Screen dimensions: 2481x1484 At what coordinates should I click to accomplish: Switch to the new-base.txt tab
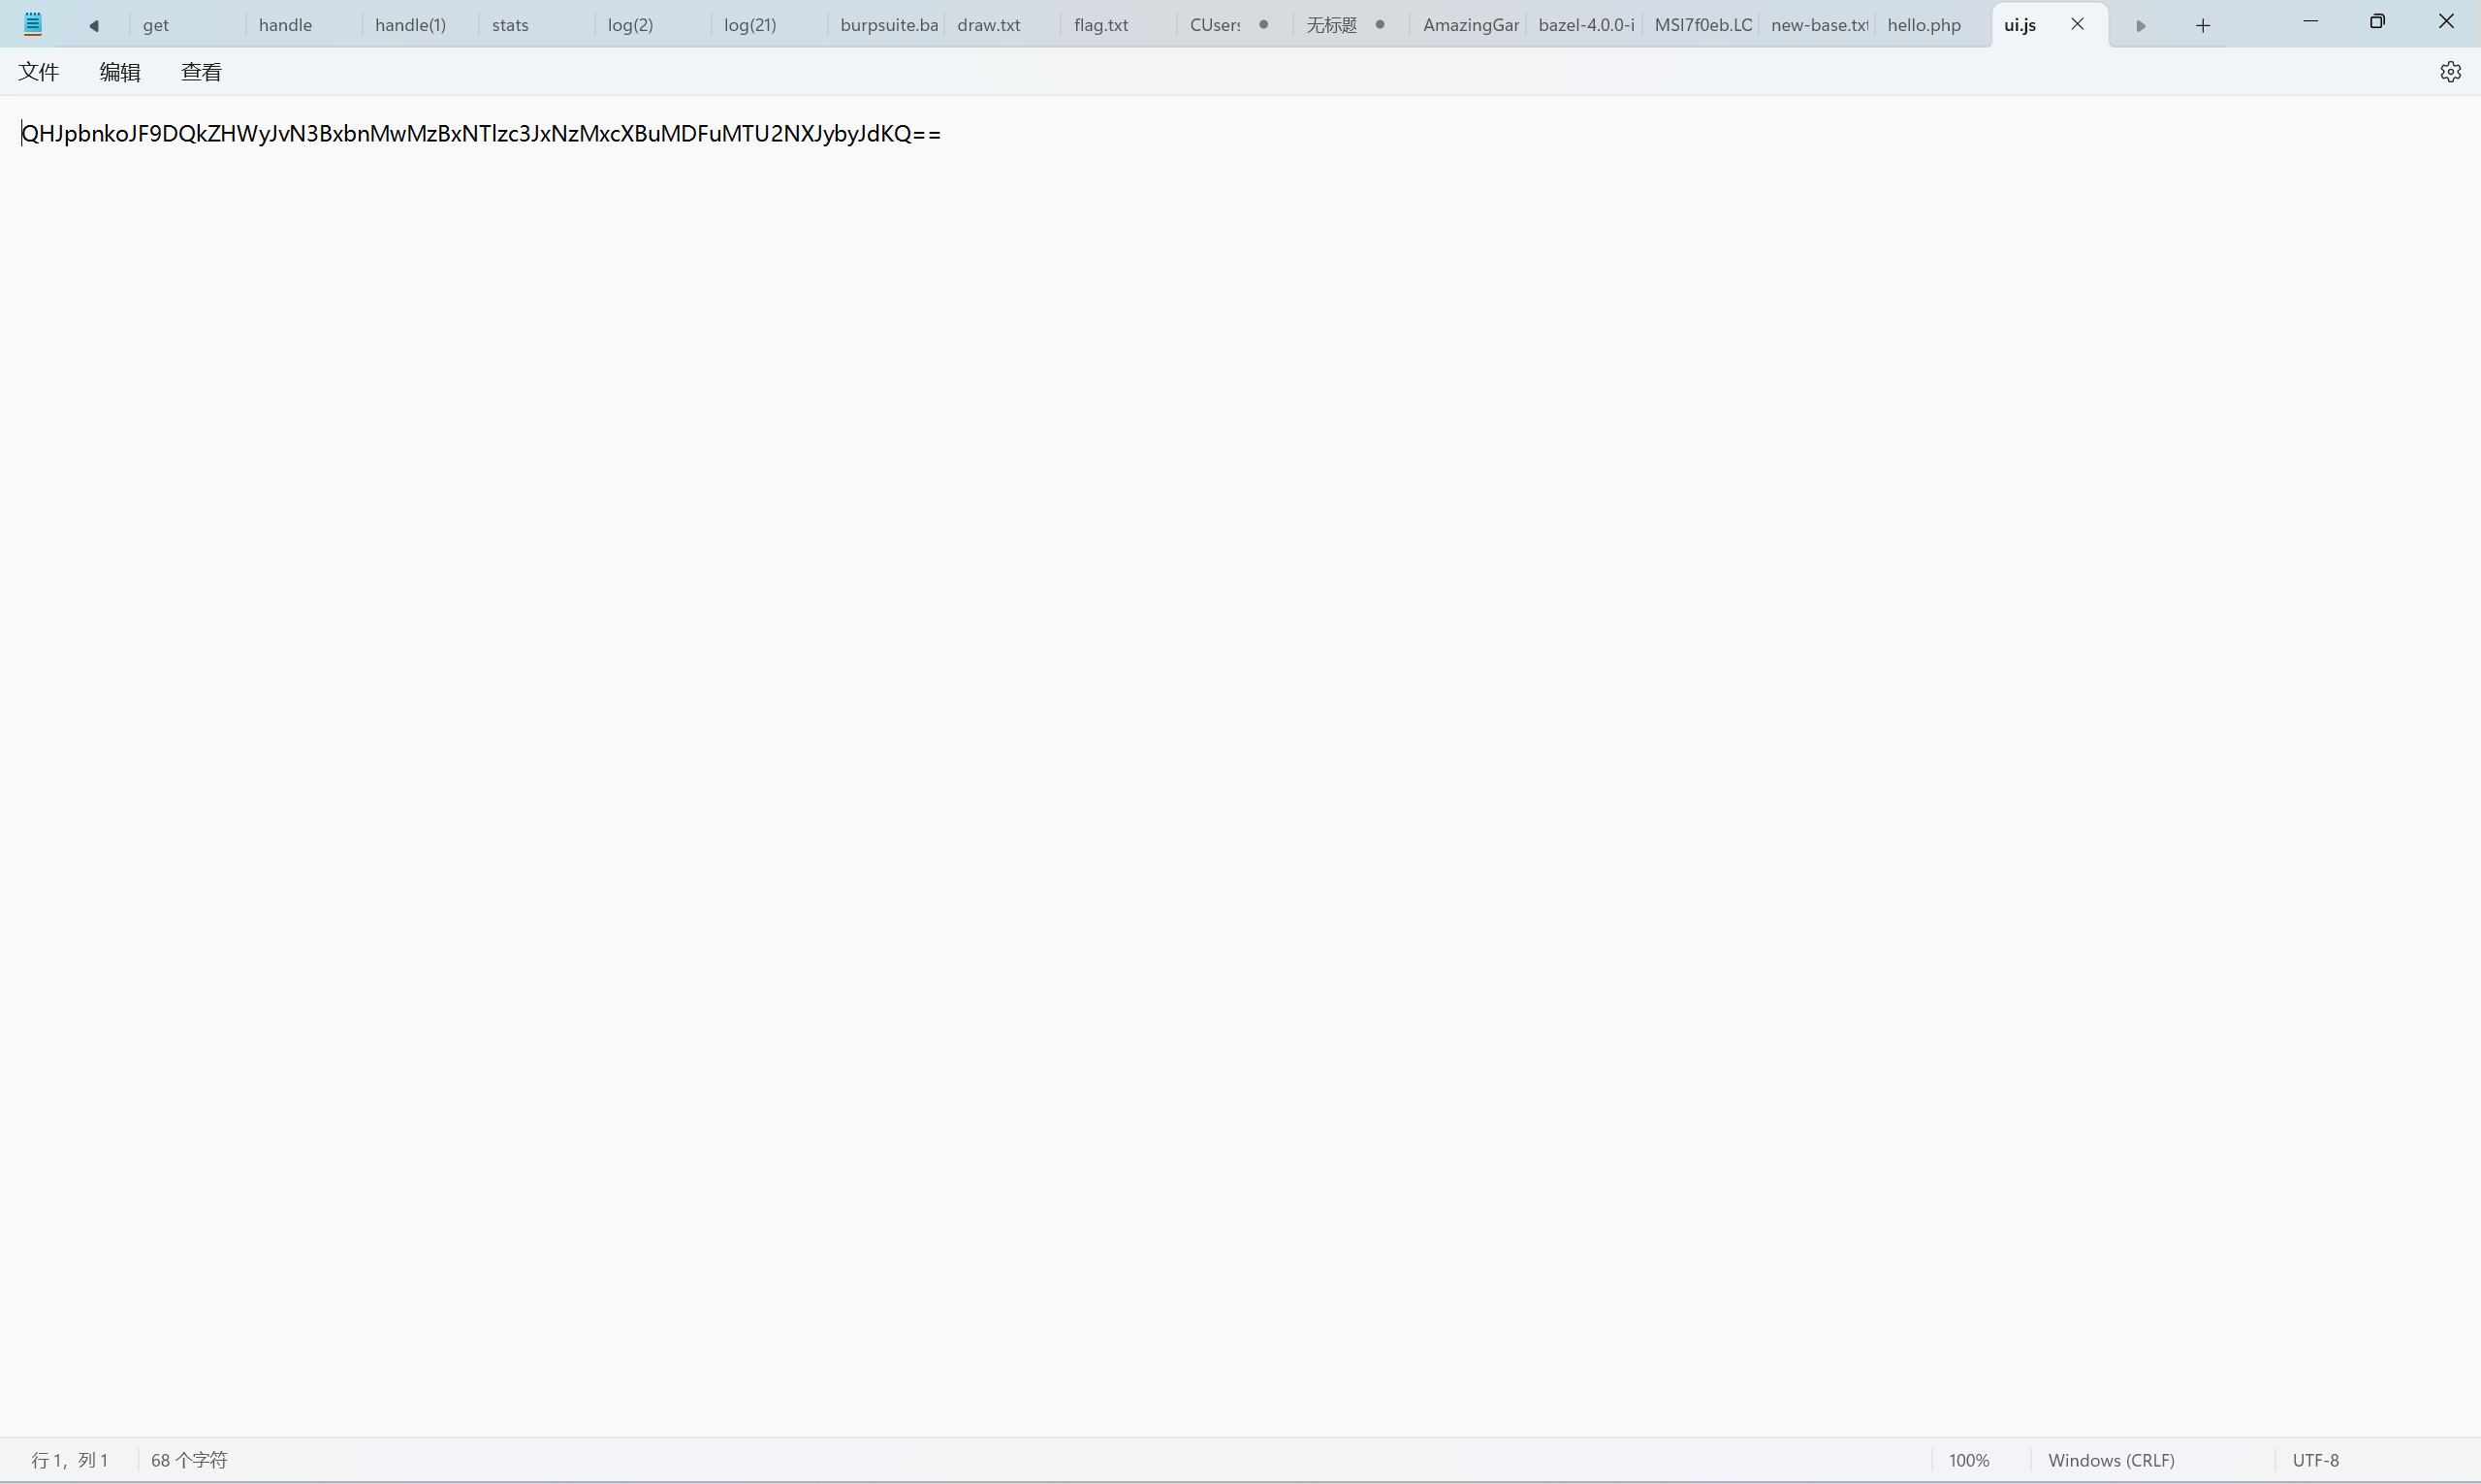click(x=1815, y=25)
